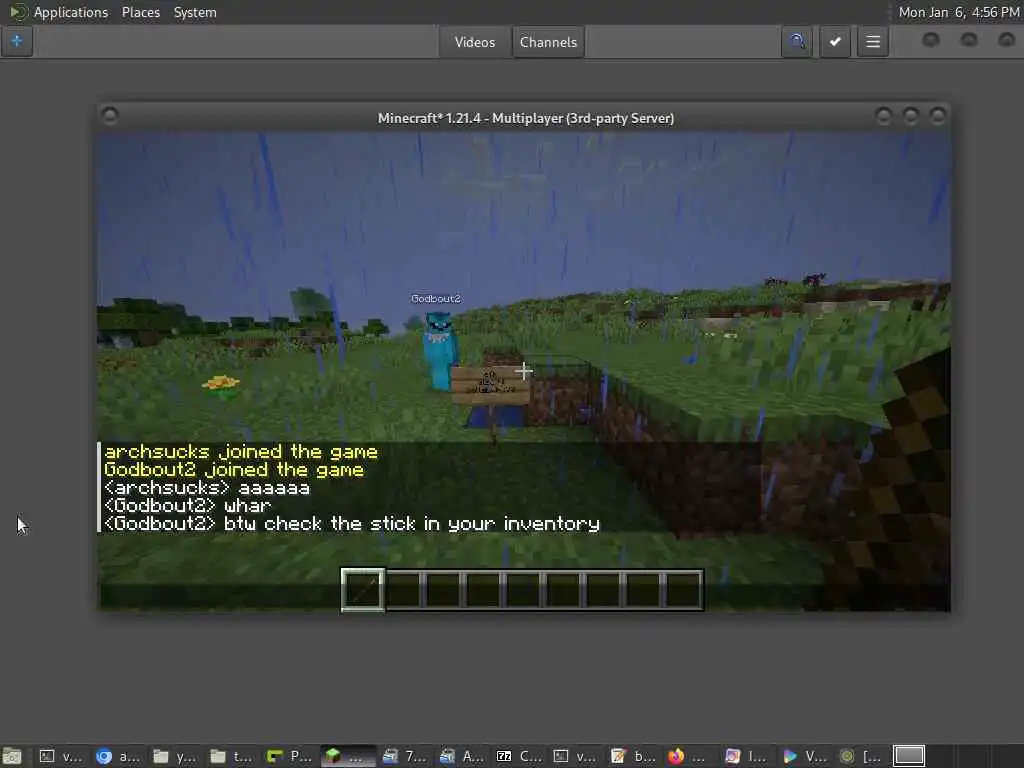Open the Places menu
The image size is (1024, 768).
[x=140, y=12]
